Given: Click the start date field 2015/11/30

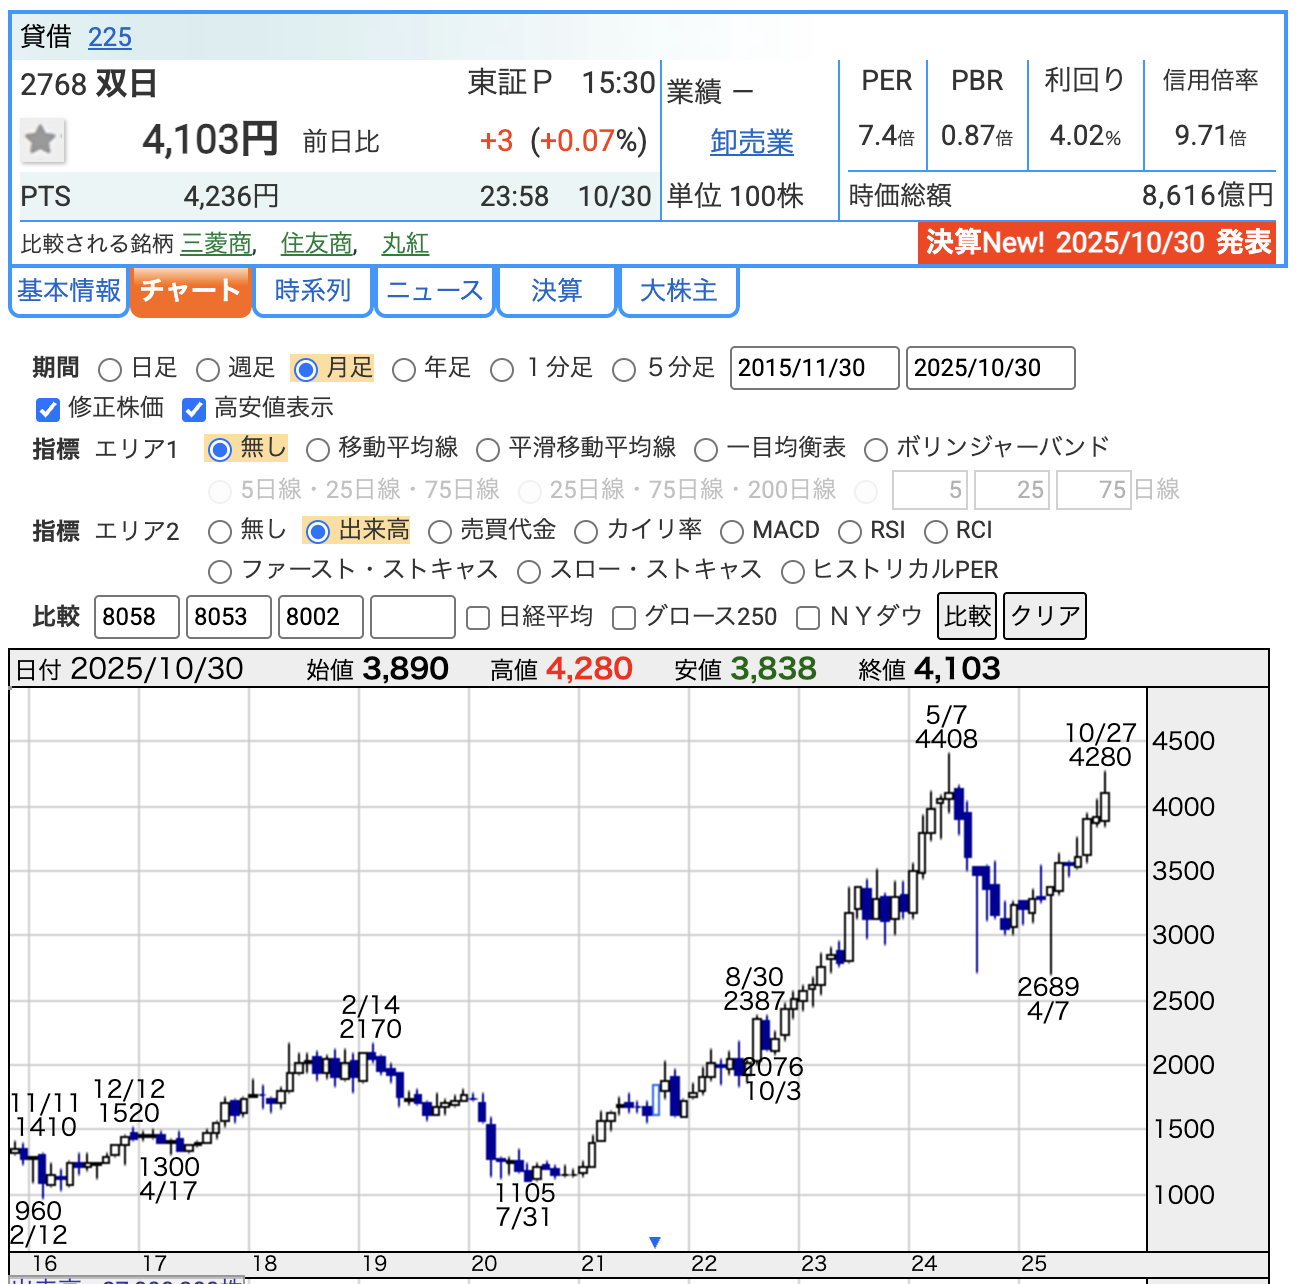Looking at the screenshot, I should pos(814,368).
